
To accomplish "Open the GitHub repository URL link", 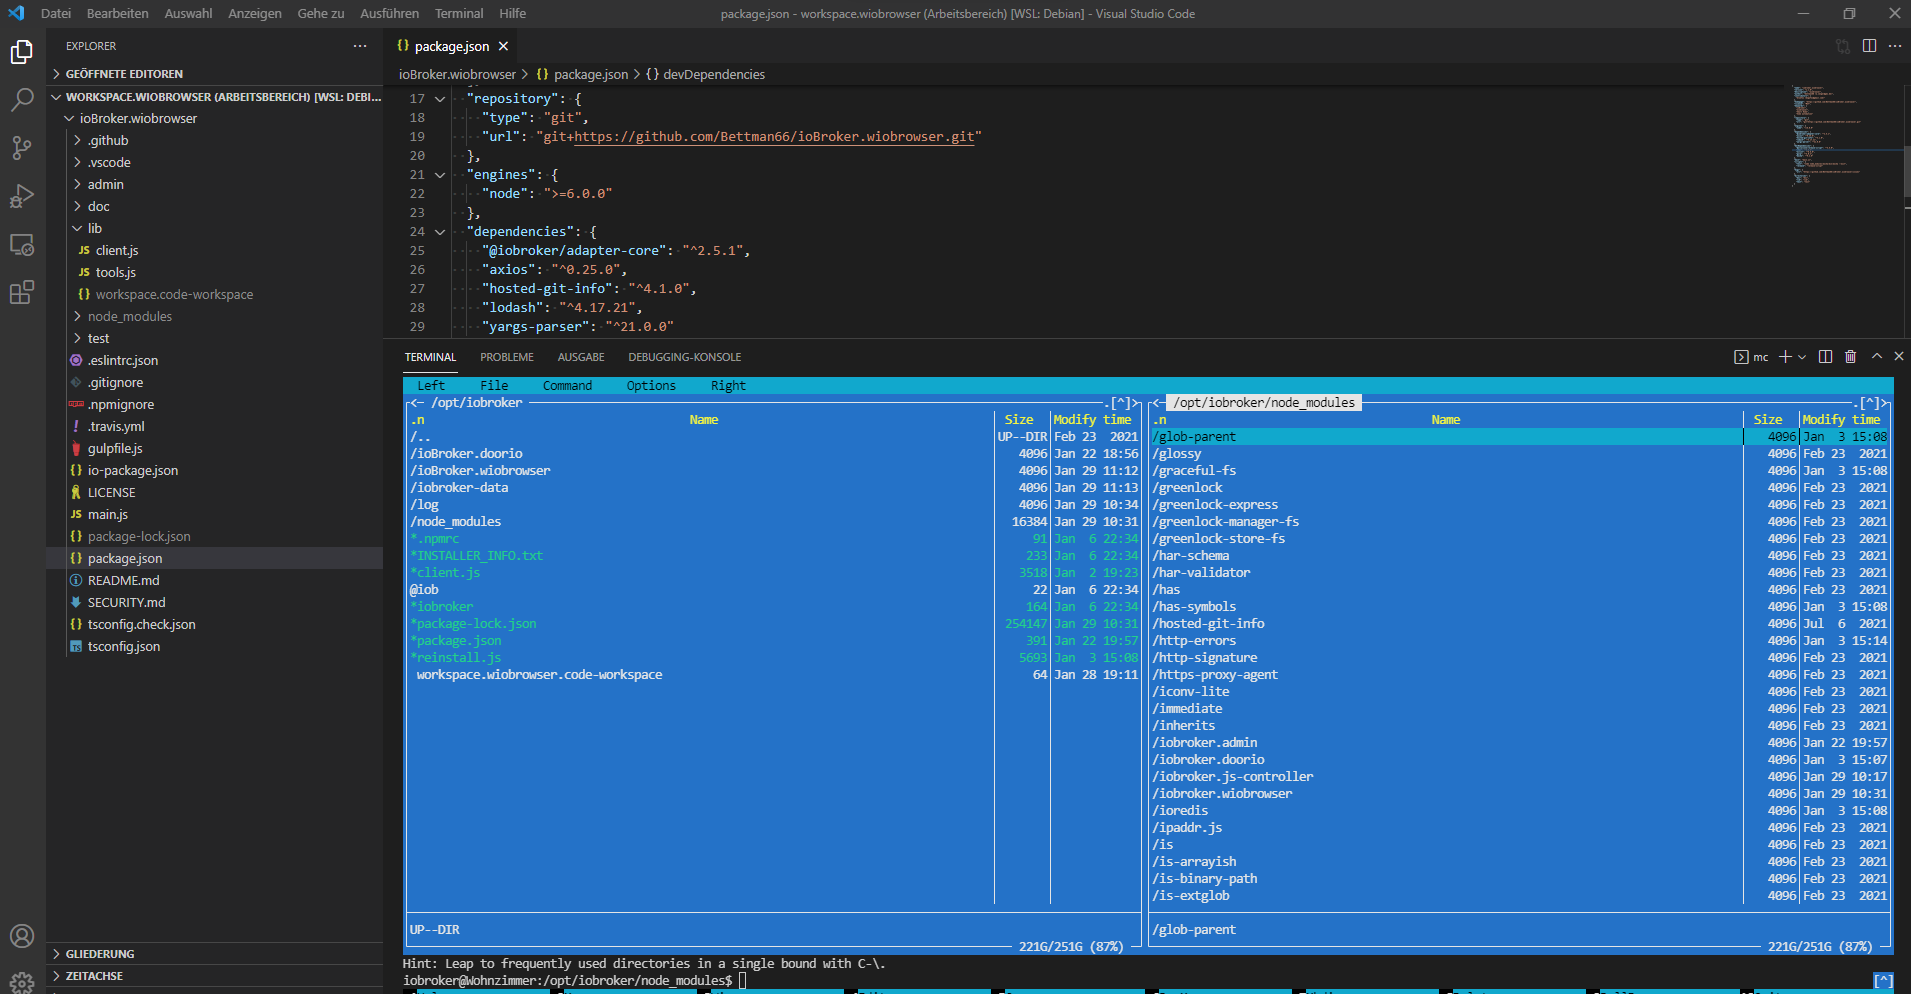I will (774, 137).
